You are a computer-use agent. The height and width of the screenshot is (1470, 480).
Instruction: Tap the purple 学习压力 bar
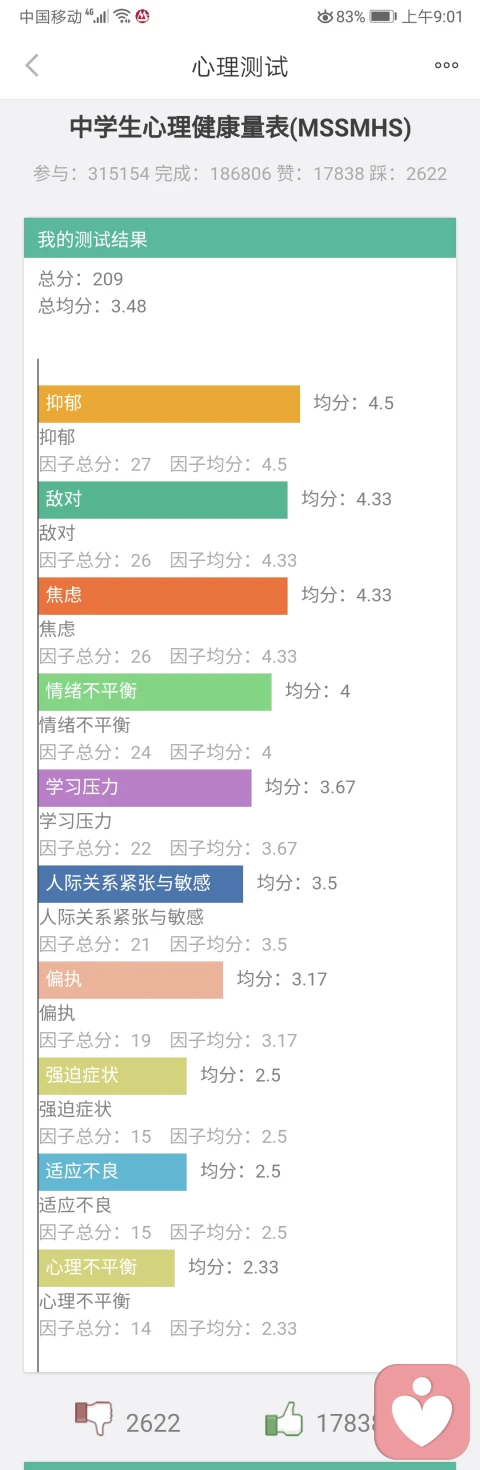point(145,788)
